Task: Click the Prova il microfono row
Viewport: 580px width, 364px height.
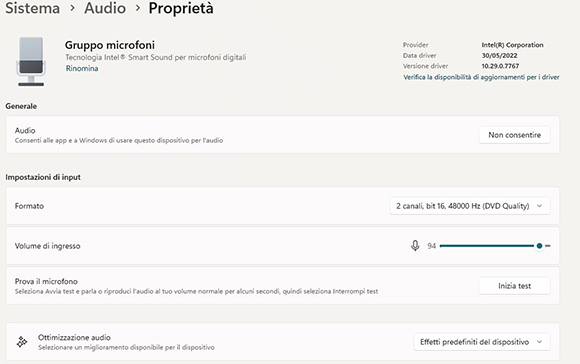Action: click(x=283, y=286)
